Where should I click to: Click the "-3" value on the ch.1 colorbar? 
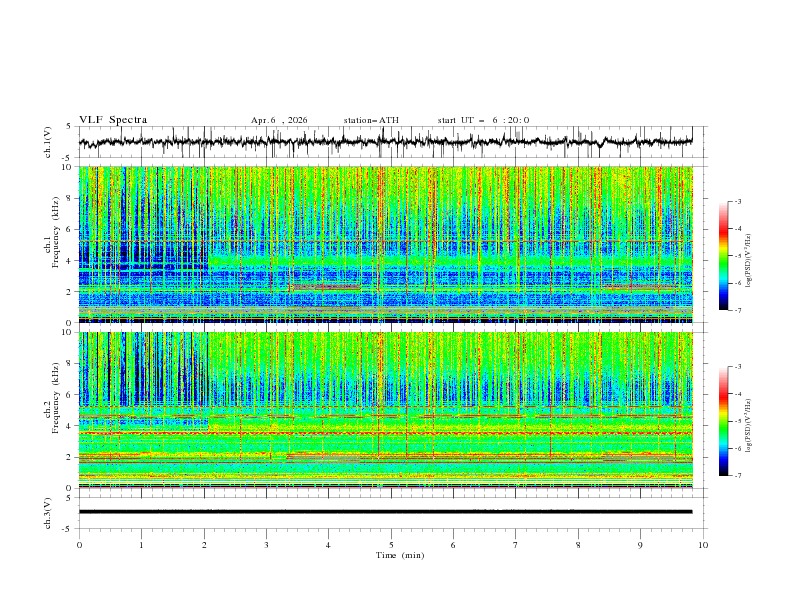[x=737, y=201]
